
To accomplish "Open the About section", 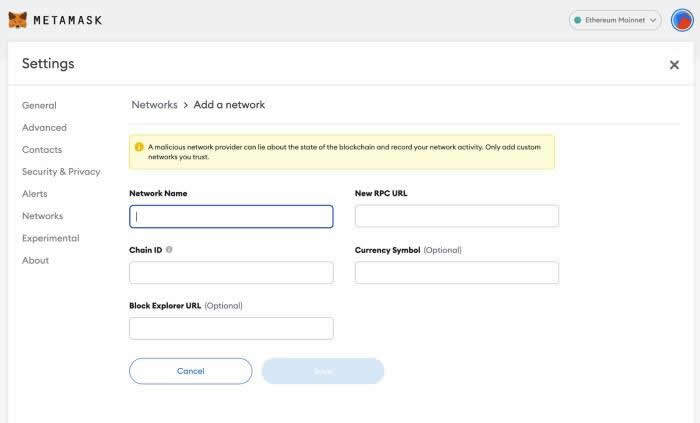I will [x=35, y=260].
